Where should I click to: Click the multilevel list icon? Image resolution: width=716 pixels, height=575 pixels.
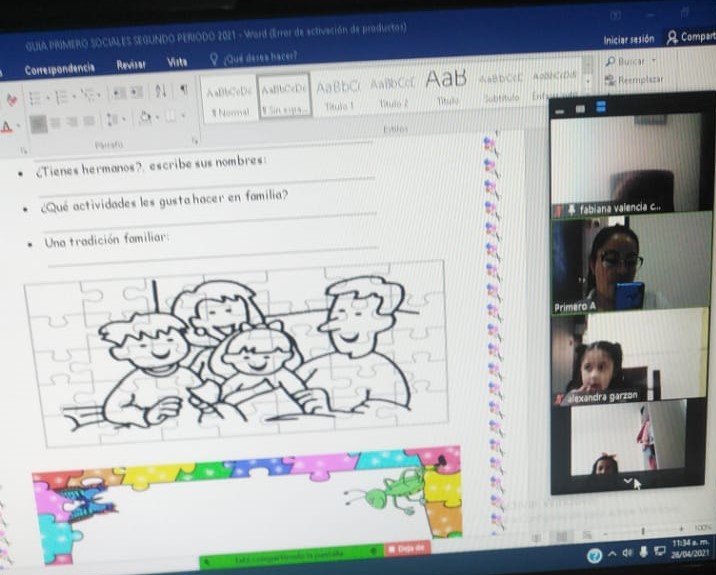click(x=88, y=95)
